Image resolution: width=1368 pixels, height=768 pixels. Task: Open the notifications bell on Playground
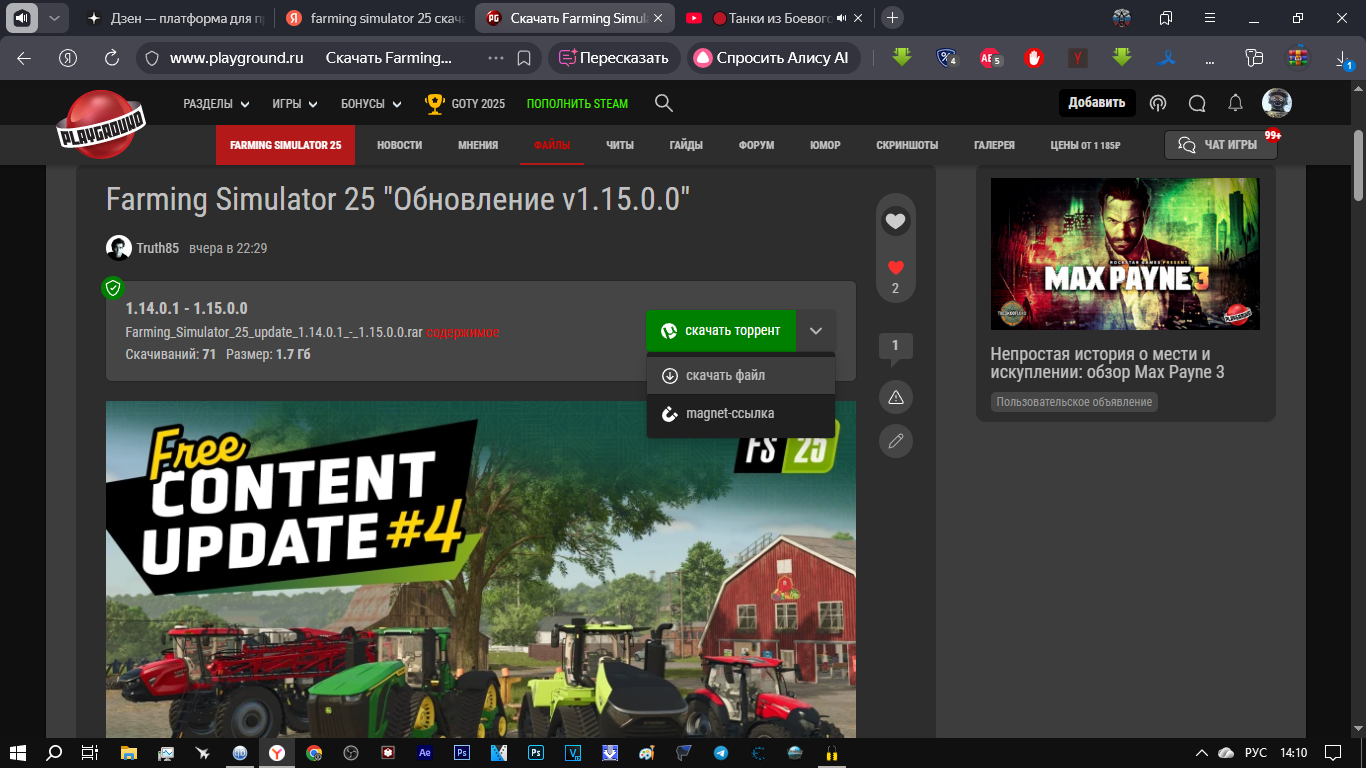(1236, 103)
